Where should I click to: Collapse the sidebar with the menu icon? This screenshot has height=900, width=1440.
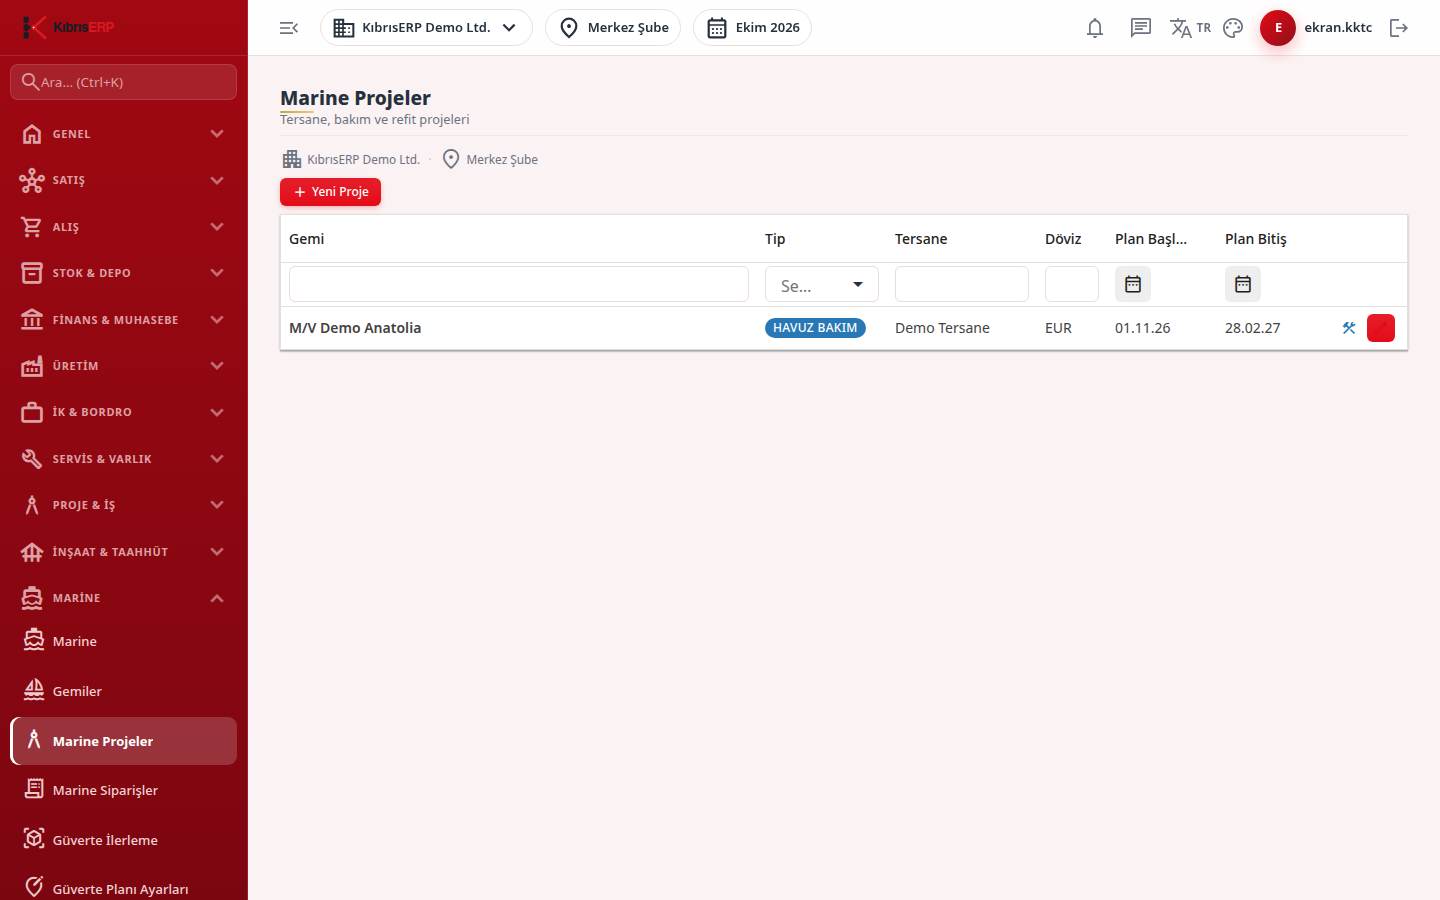pyautogui.click(x=289, y=28)
